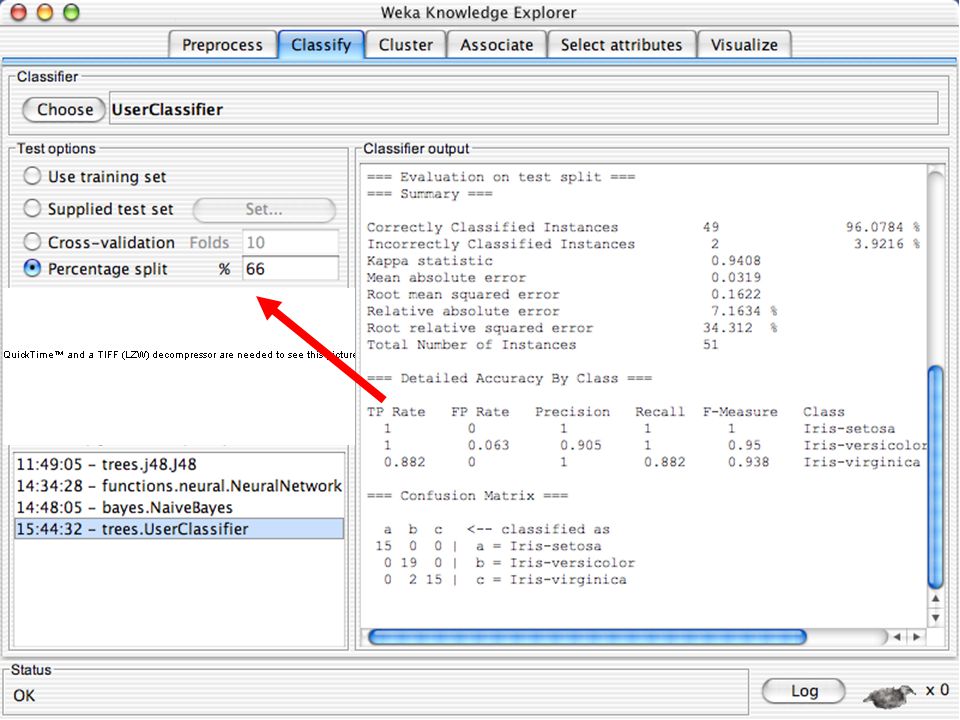Click the Detailed Accuracy By Class heading
Screen dimensions: 960x720
[509, 378]
